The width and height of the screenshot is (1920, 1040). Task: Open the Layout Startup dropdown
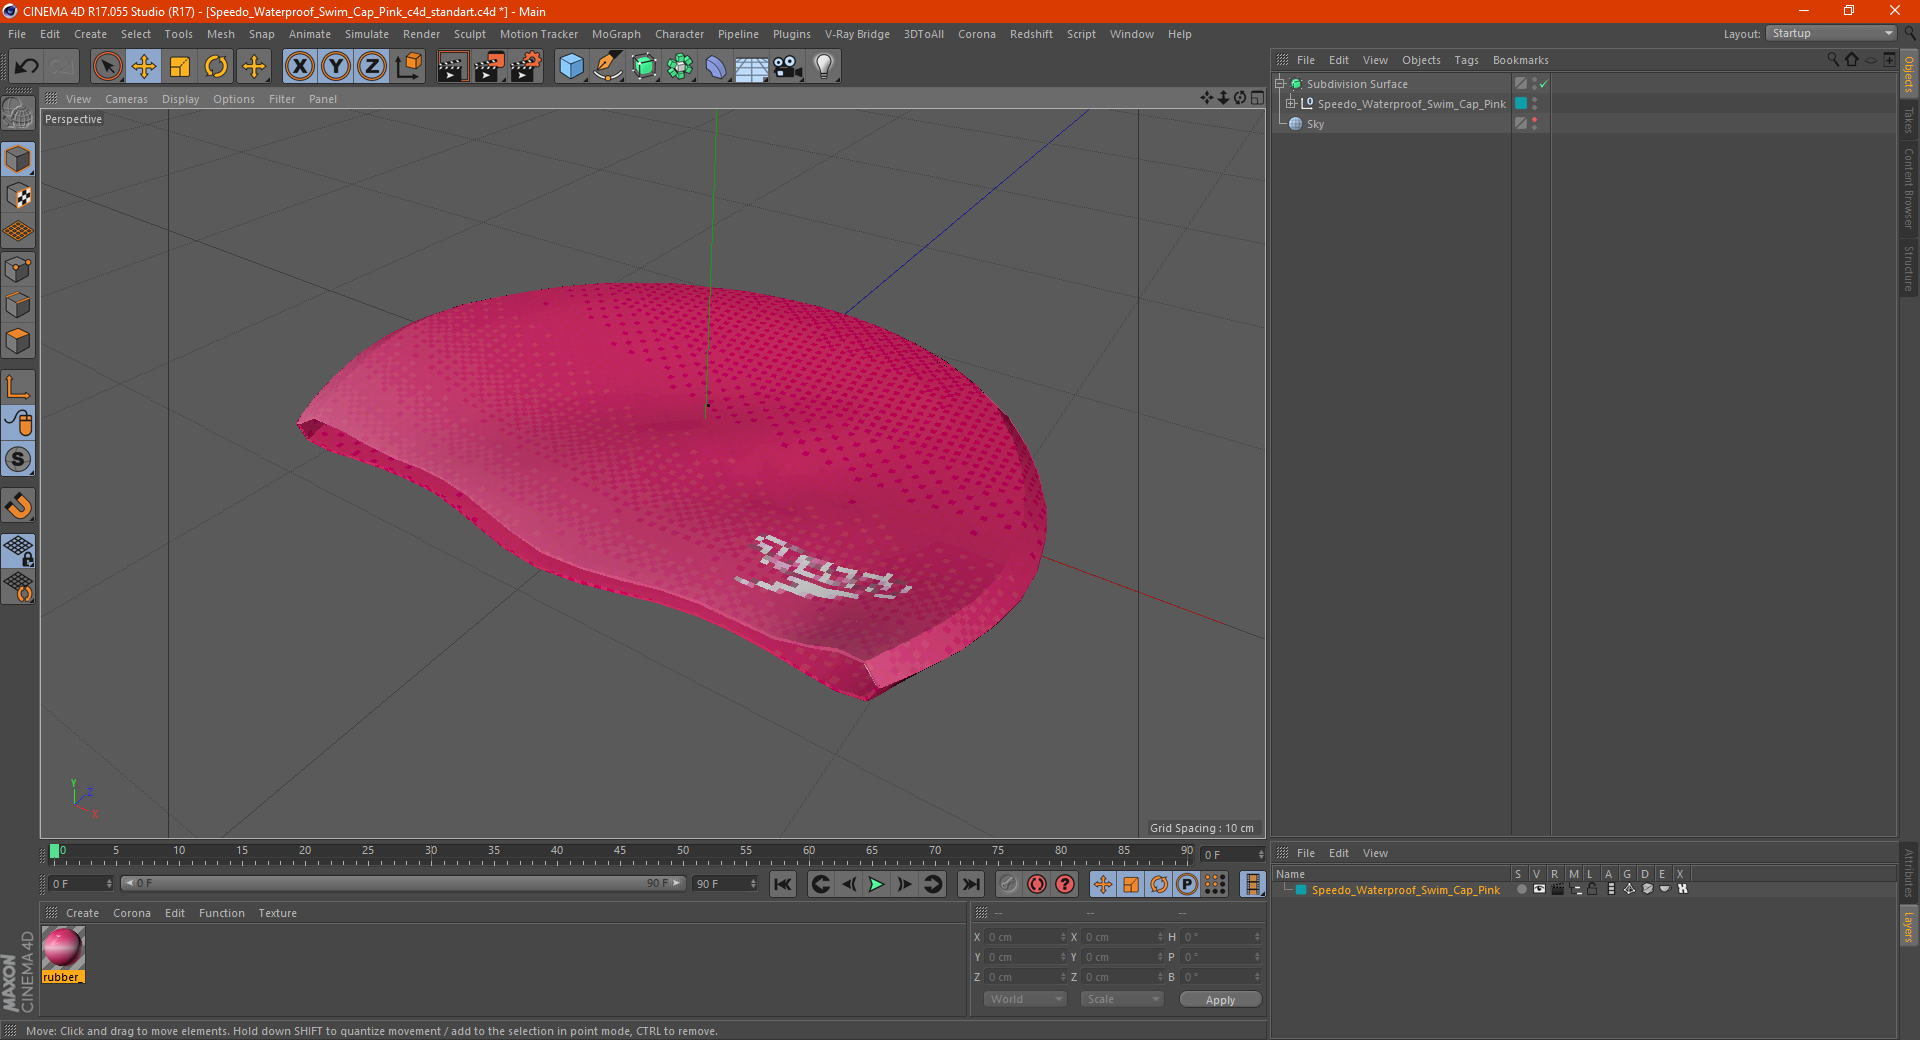(1832, 34)
